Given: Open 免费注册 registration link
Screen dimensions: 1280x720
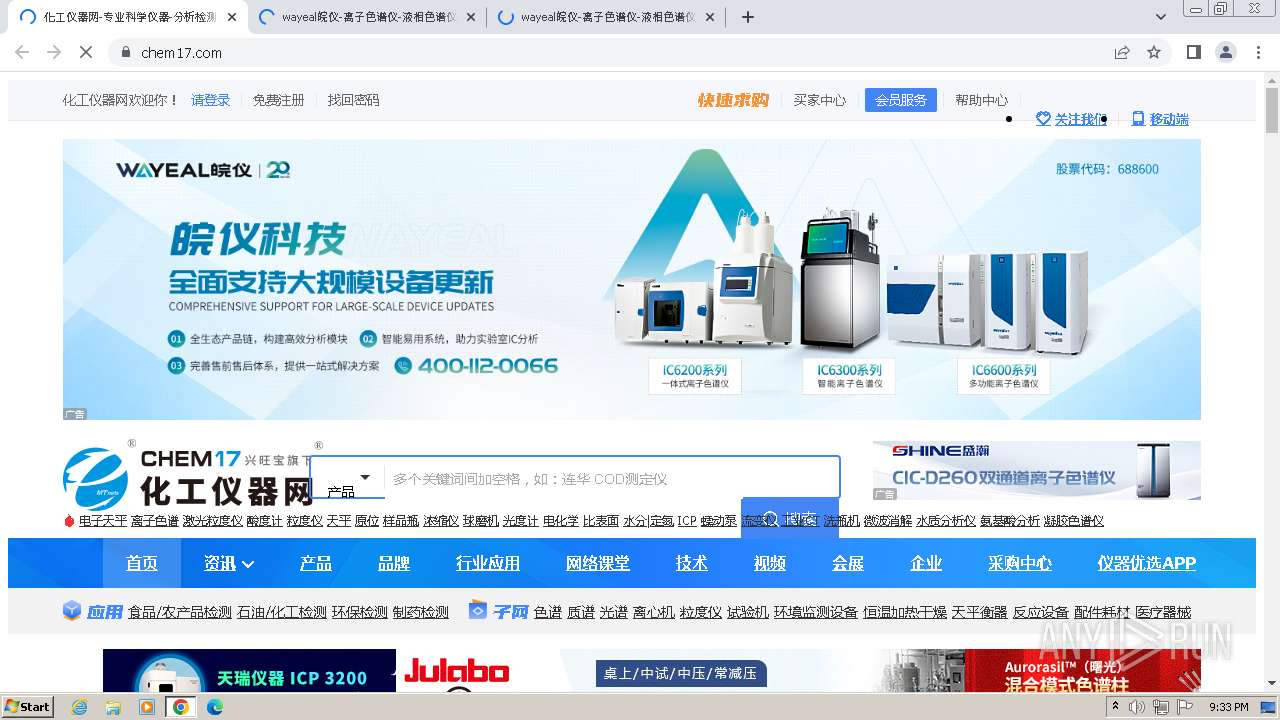Looking at the screenshot, I should [279, 100].
